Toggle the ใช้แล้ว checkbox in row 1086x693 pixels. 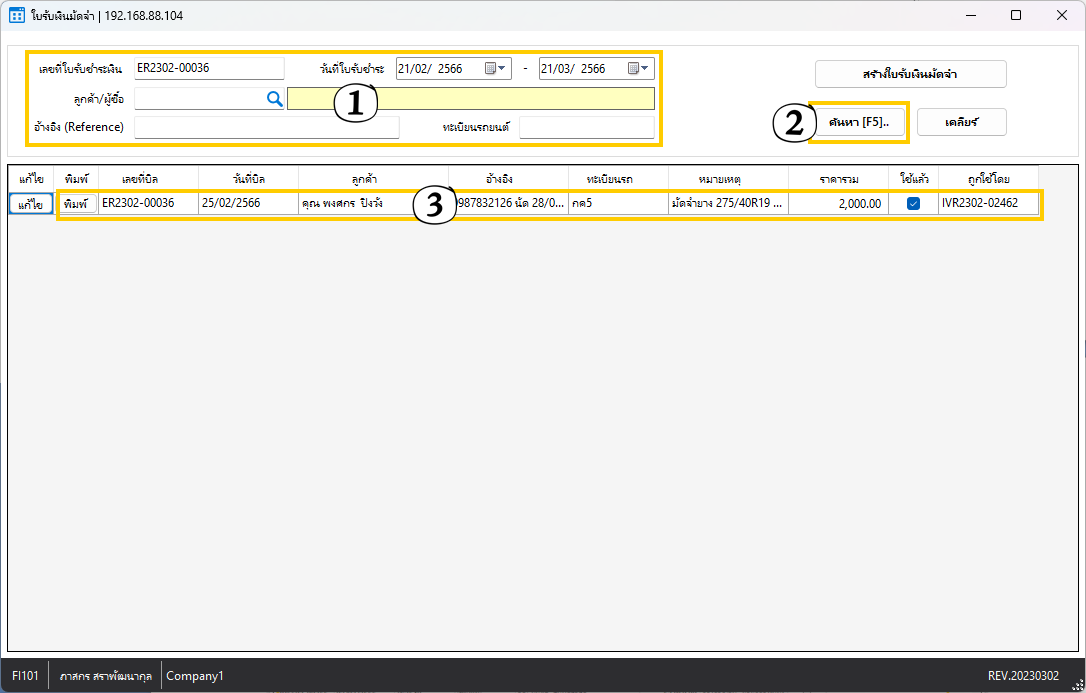click(913, 203)
